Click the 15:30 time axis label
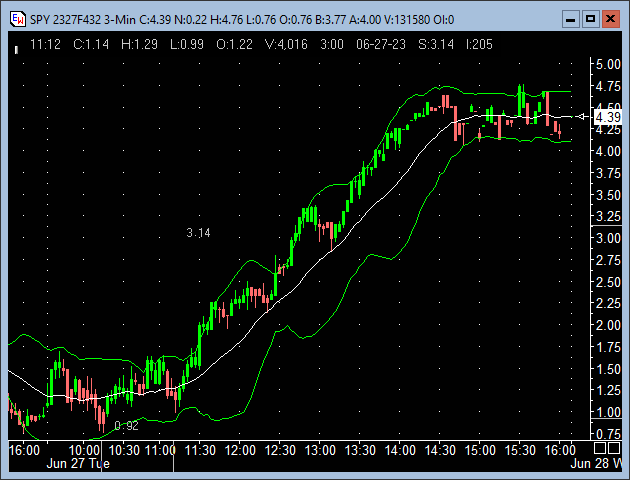 point(520,450)
